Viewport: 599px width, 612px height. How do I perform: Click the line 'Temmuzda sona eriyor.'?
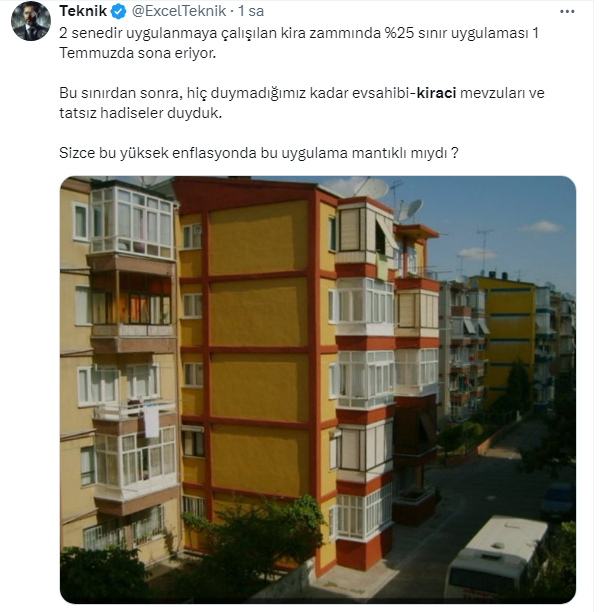pos(138,53)
